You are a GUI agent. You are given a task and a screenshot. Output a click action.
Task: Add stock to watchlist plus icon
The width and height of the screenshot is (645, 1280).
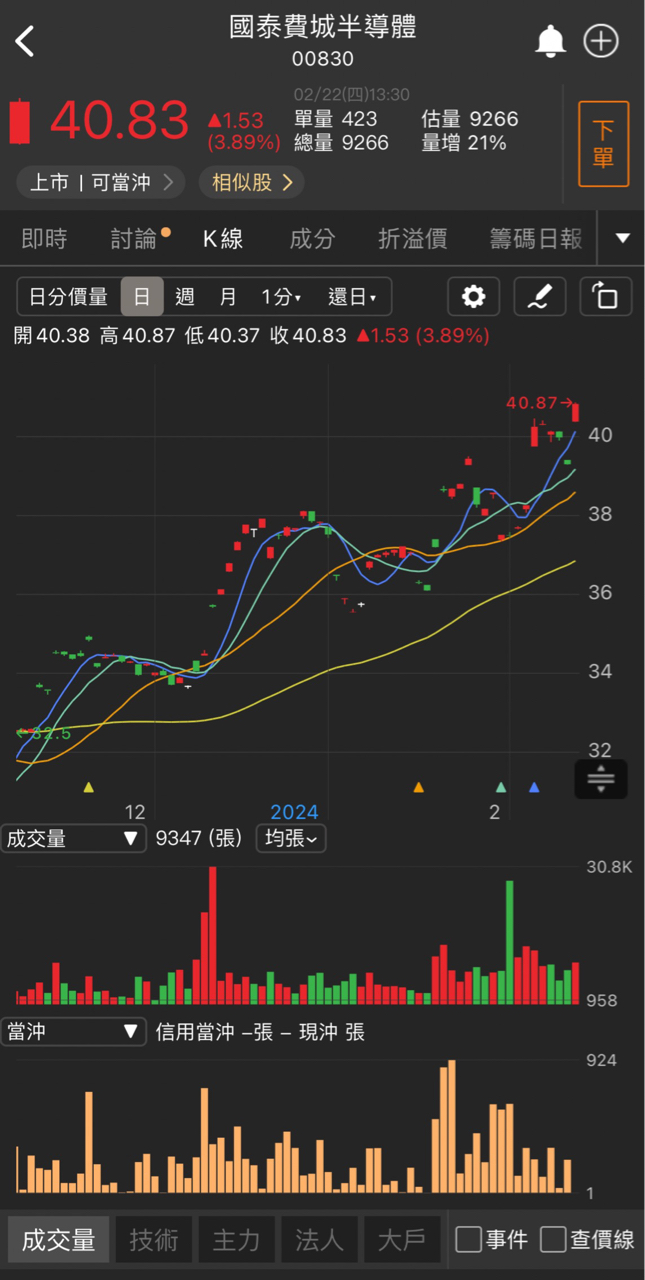[x=602, y=41]
